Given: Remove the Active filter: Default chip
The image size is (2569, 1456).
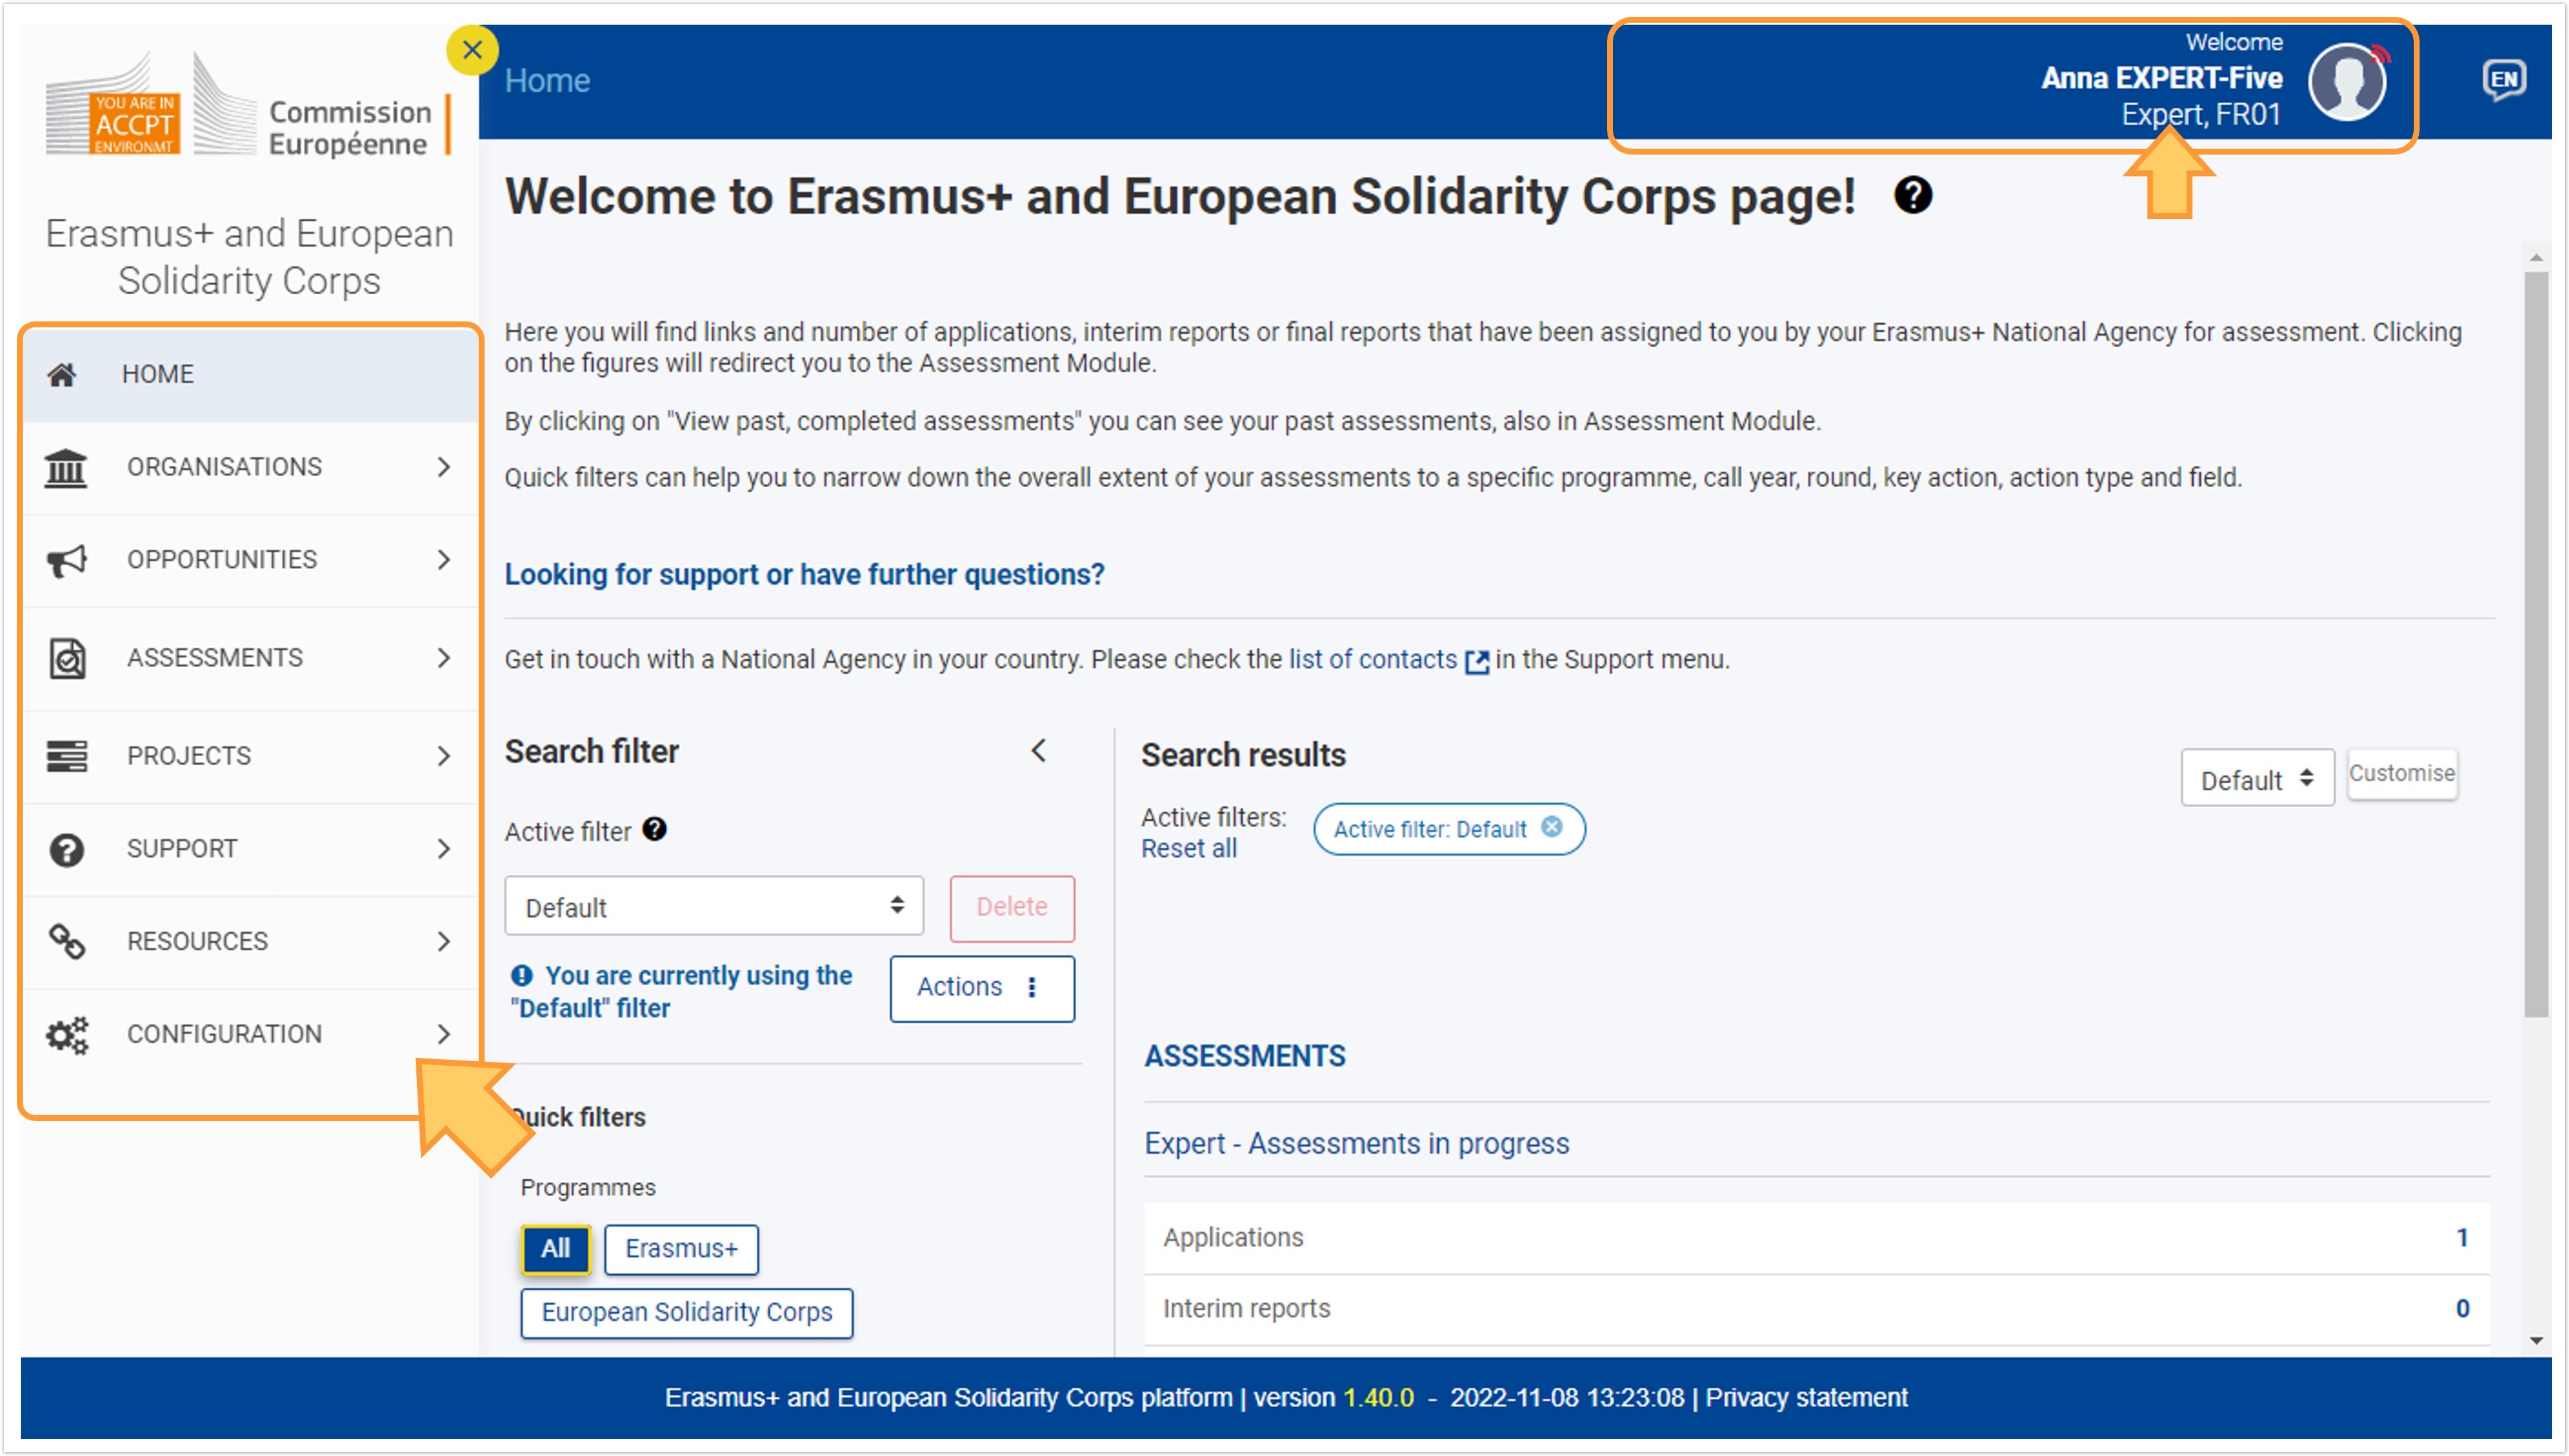Looking at the screenshot, I should point(1551,827).
